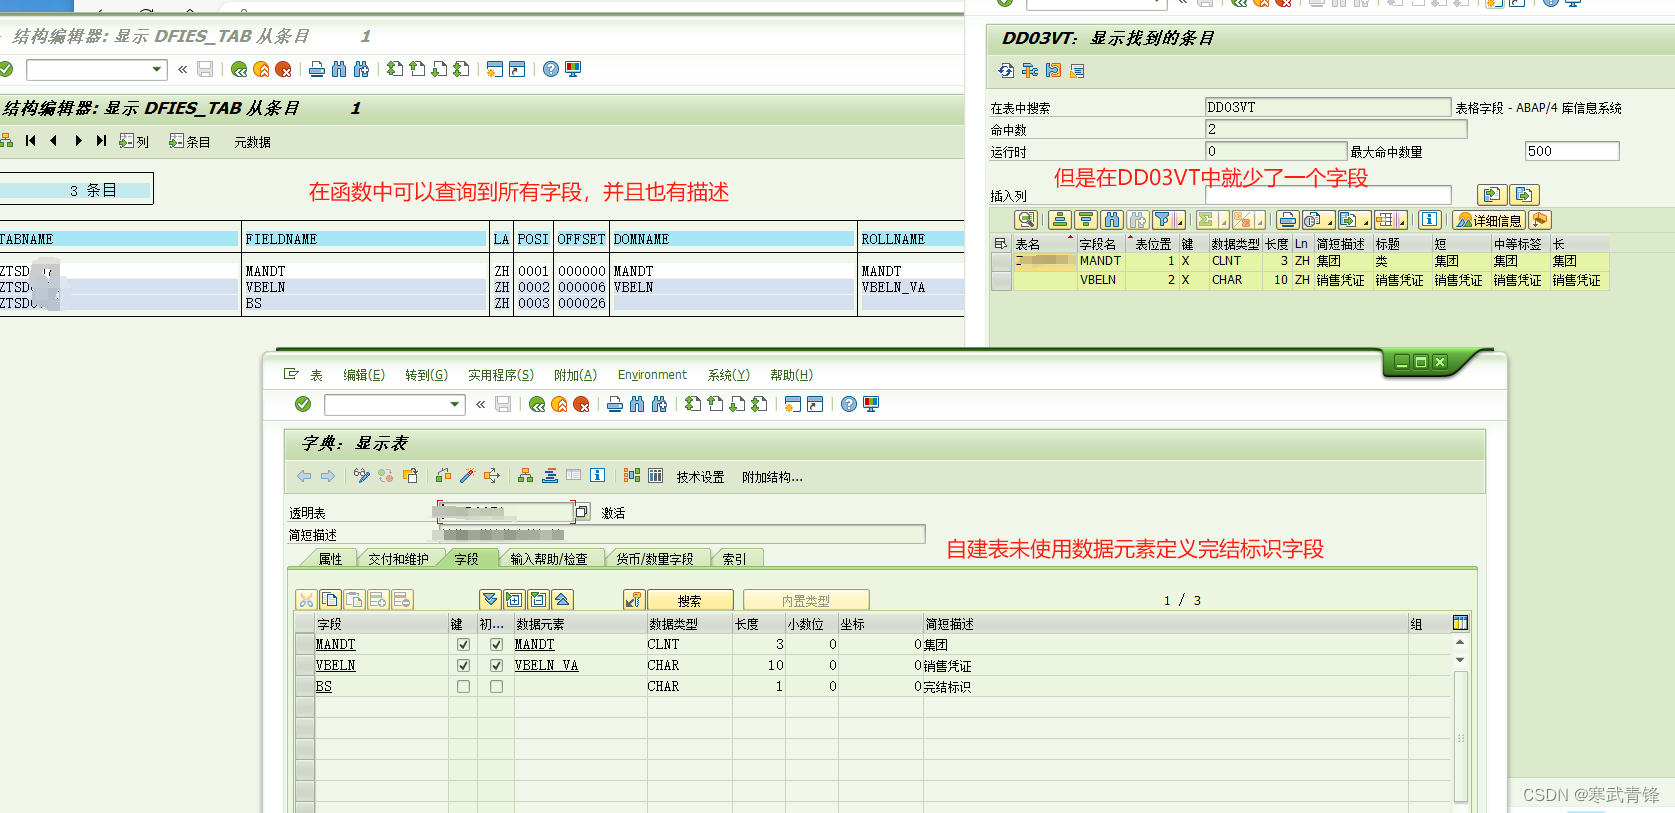1675x813 pixels.
Task: Switch to the 索引 tab
Action: point(734,559)
